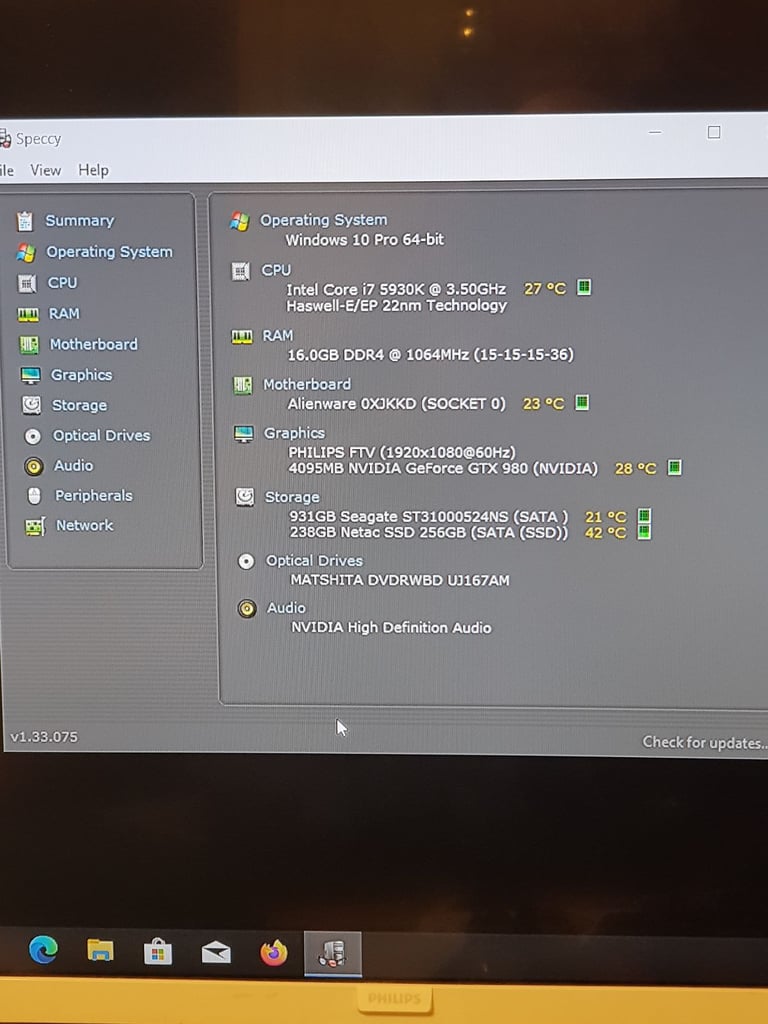Screen dimensions: 768x1024
Task: Open the Storage section in sidebar
Action: [x=79, y=406]
